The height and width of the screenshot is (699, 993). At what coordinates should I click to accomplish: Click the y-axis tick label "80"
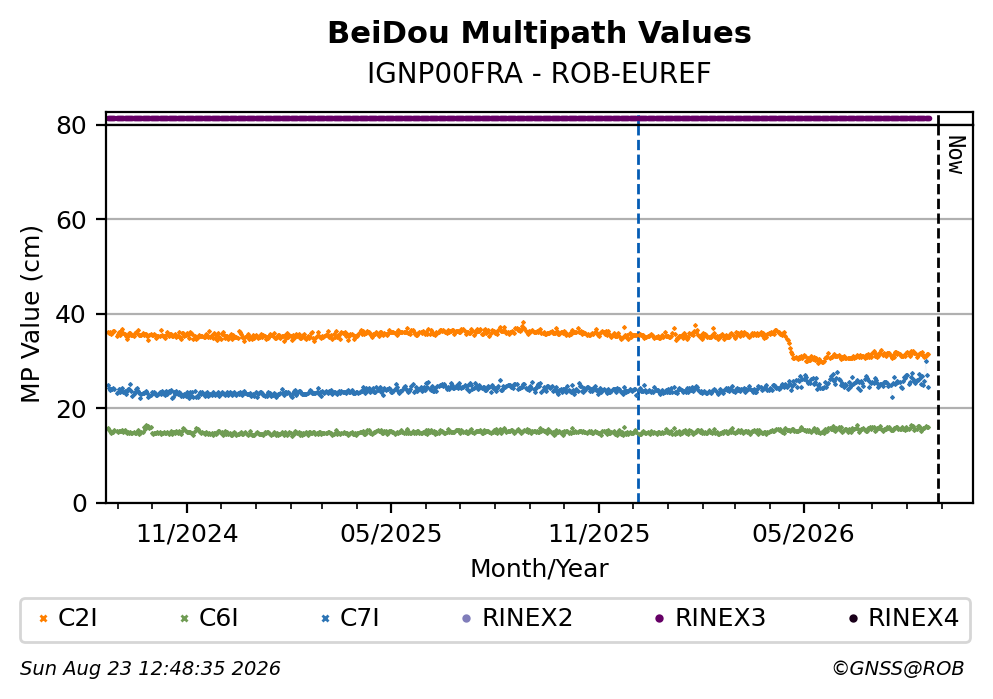pyautogui.click(x=71, y=125)
